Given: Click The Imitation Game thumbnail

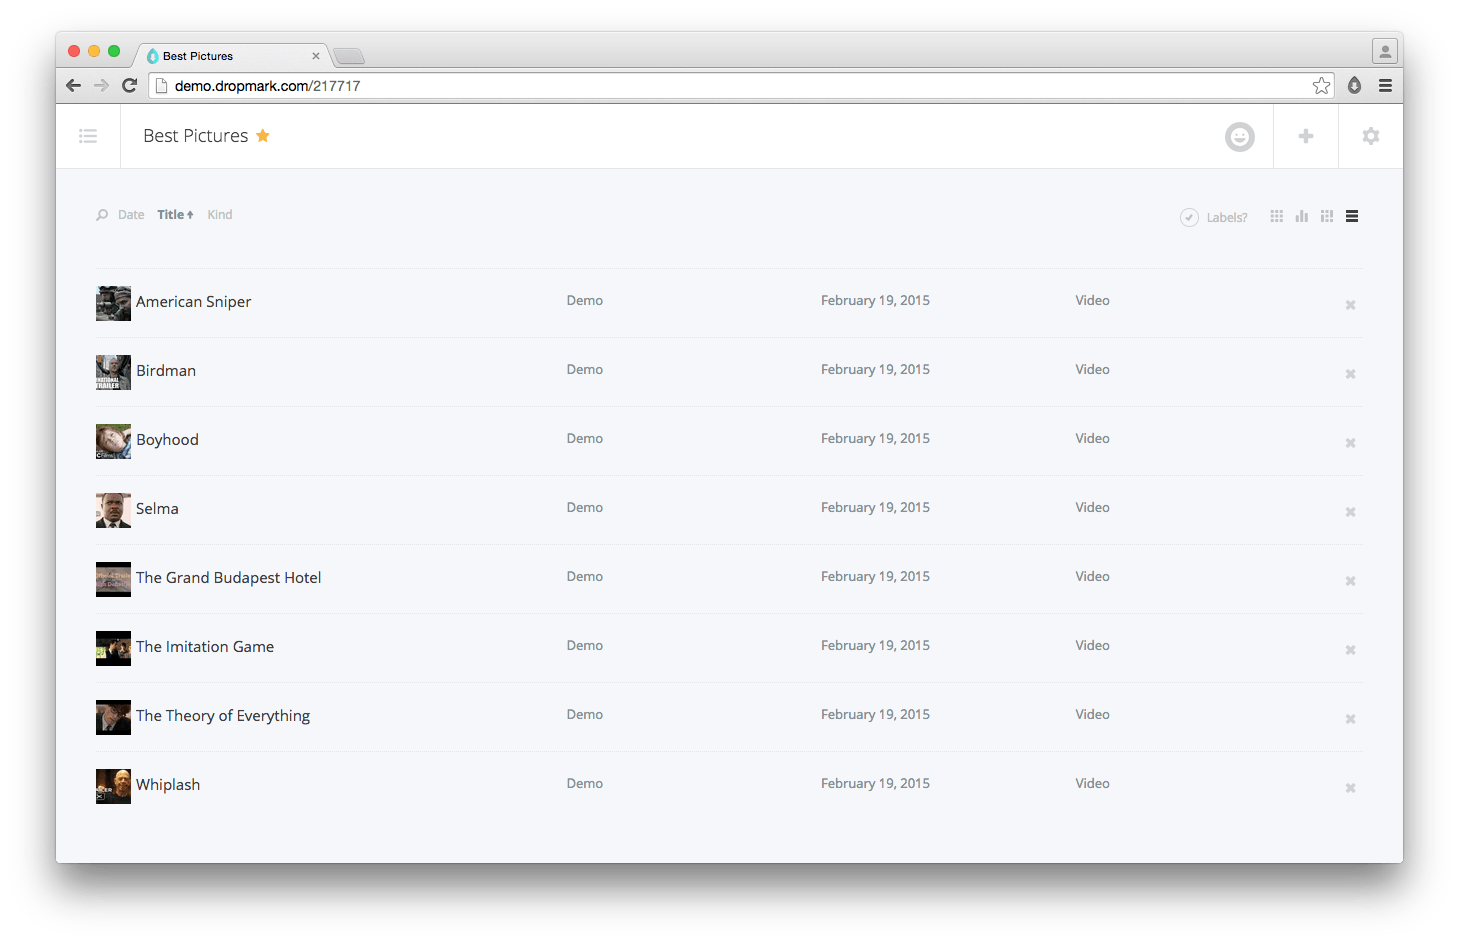Looking at the screenshot, I should click(113, 648).
